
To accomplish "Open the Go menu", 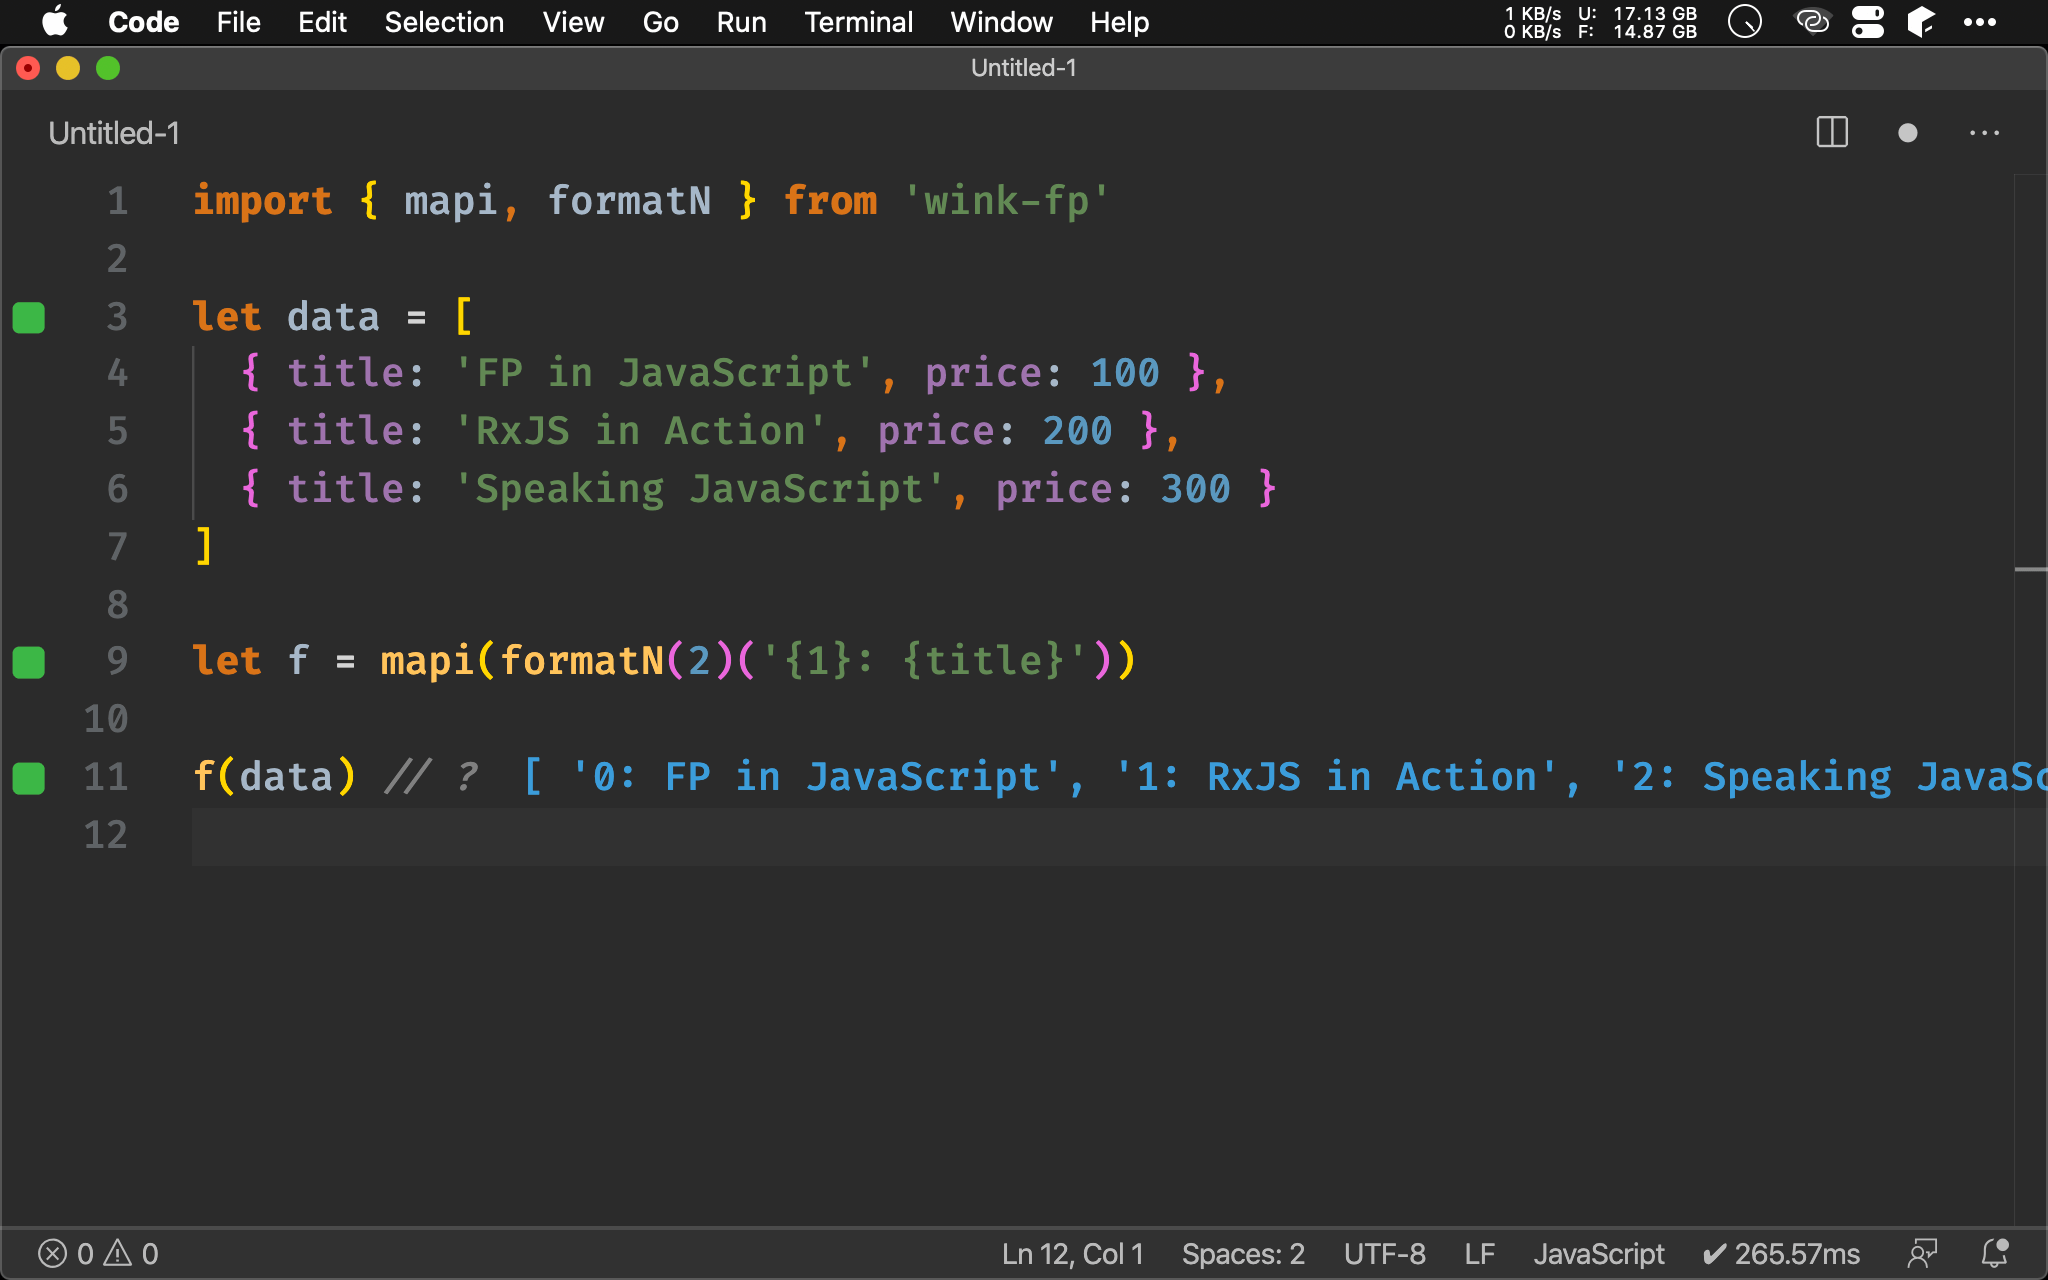I will [x=660, y=22].
